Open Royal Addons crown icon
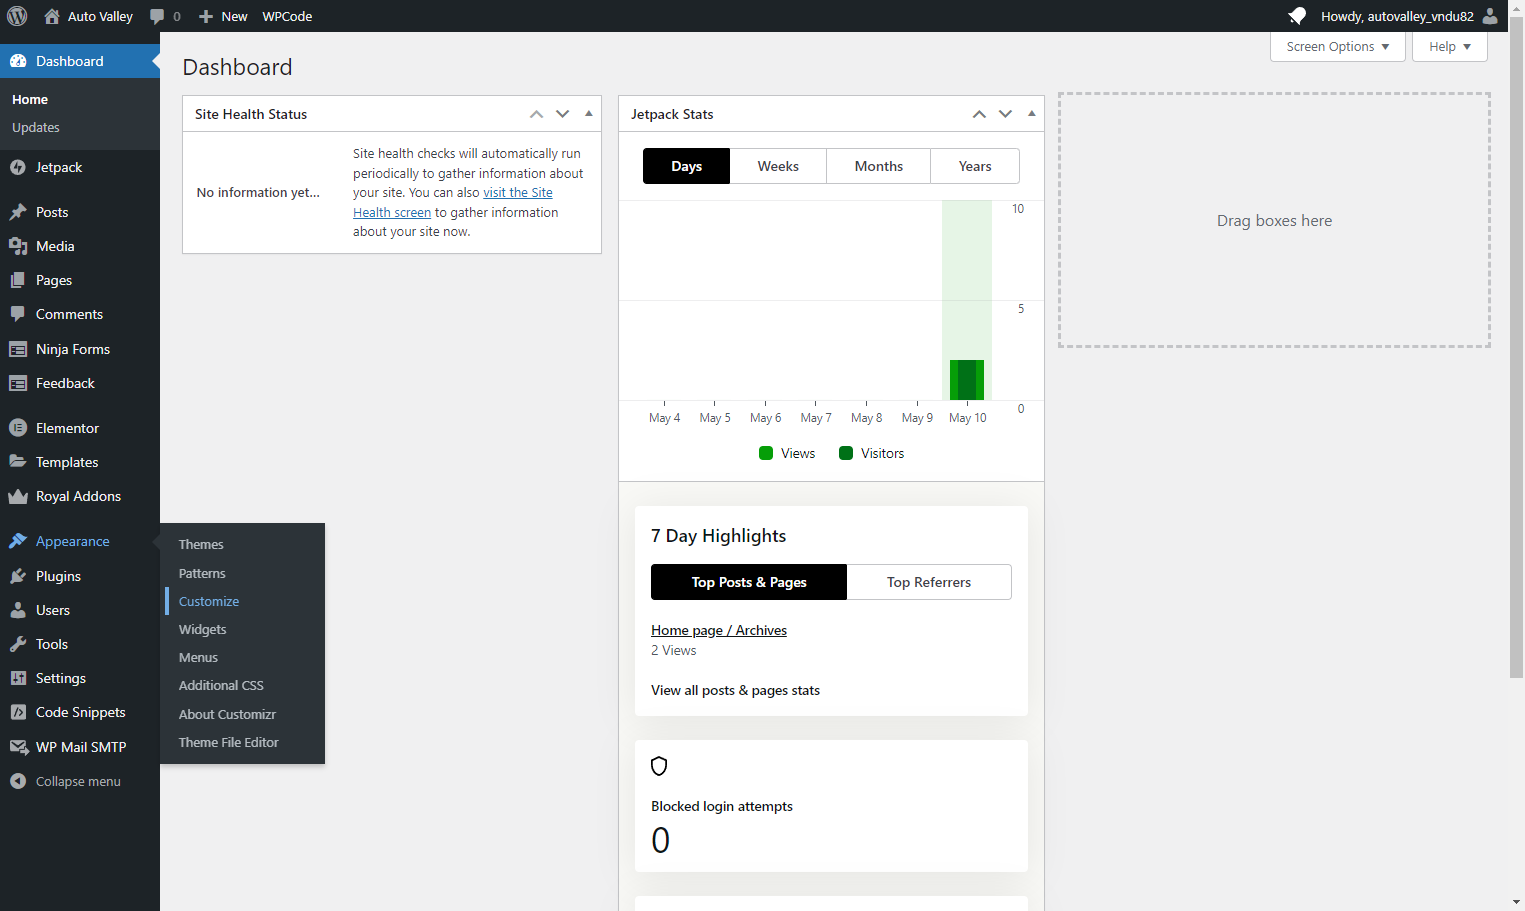Screen dimensions: 1525x911 pyautogui.click(x=18, y=496)
